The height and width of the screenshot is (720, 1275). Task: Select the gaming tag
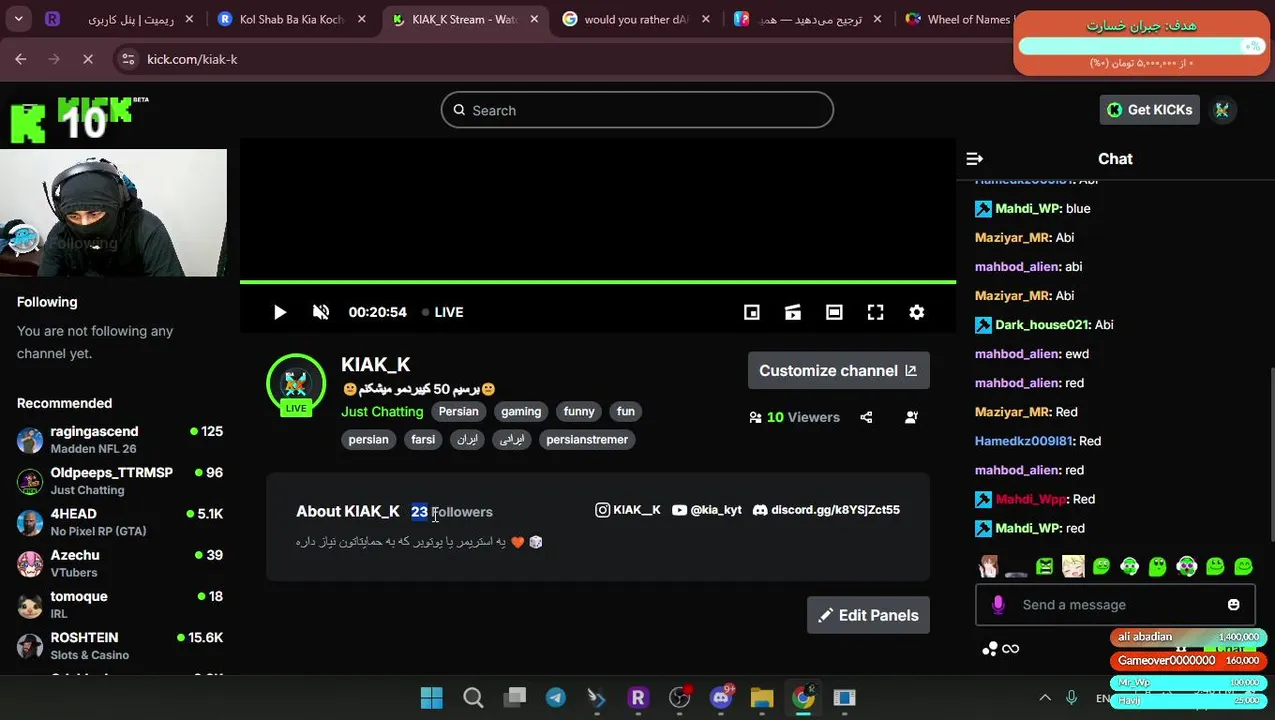(521, 412)
